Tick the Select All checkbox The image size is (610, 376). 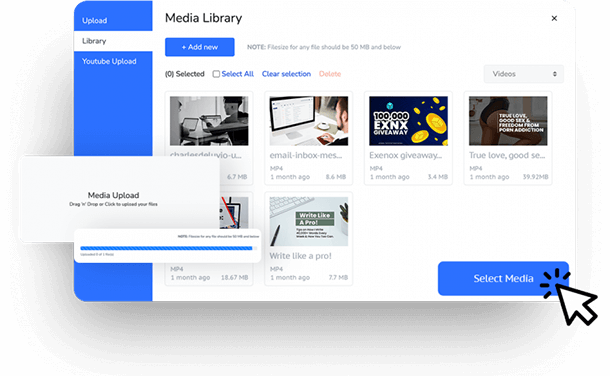(x=216, y=74)
